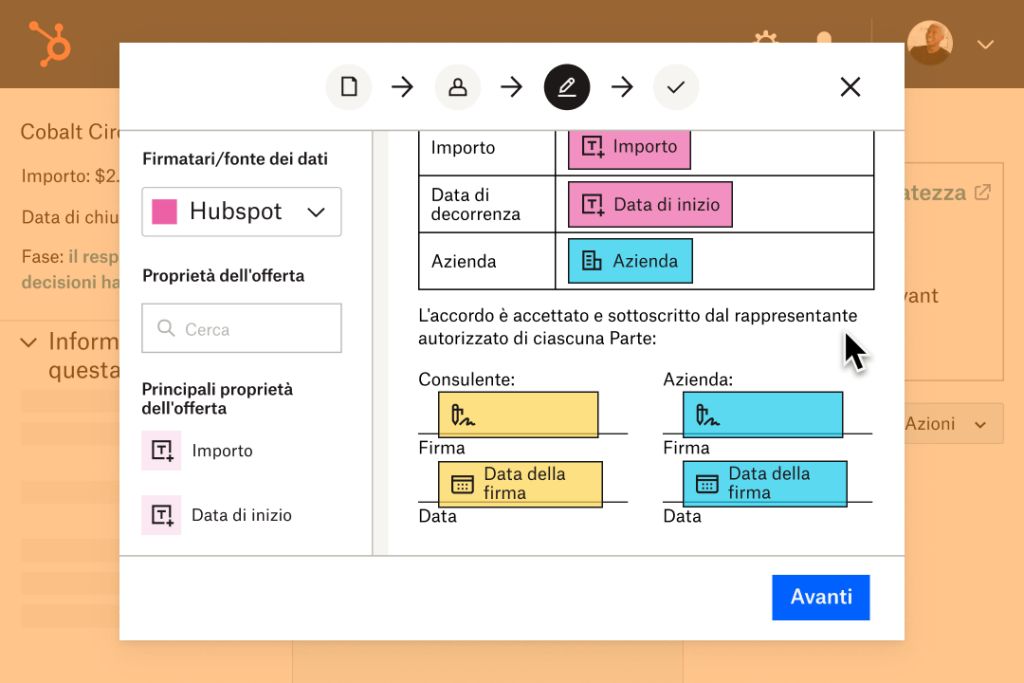Select the pink Importo field in the table

tap(628, 147)
